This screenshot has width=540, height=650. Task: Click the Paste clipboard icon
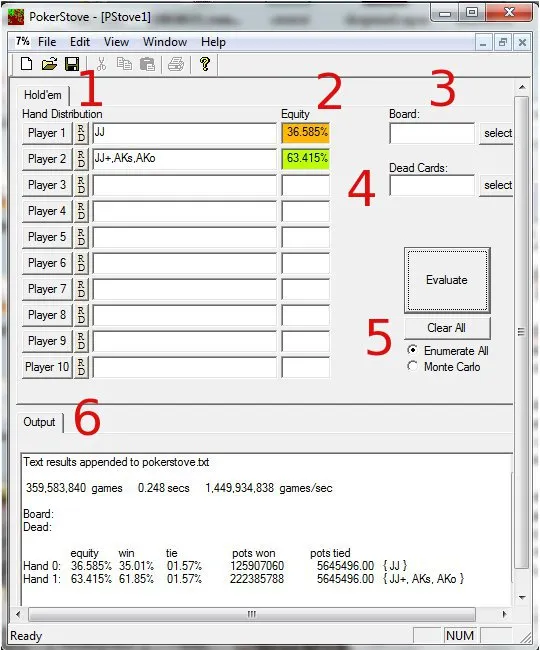point(147,64)
